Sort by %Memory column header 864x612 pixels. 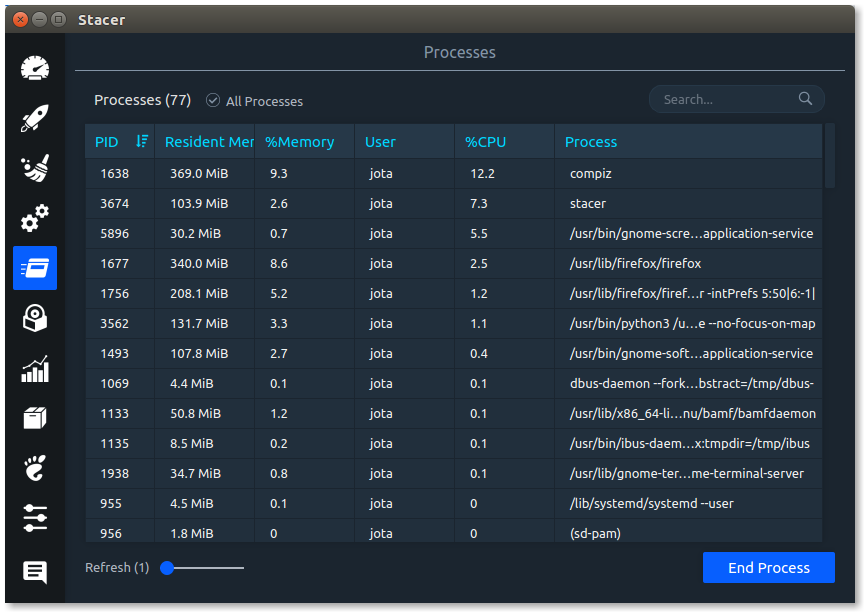pos(304,142)
